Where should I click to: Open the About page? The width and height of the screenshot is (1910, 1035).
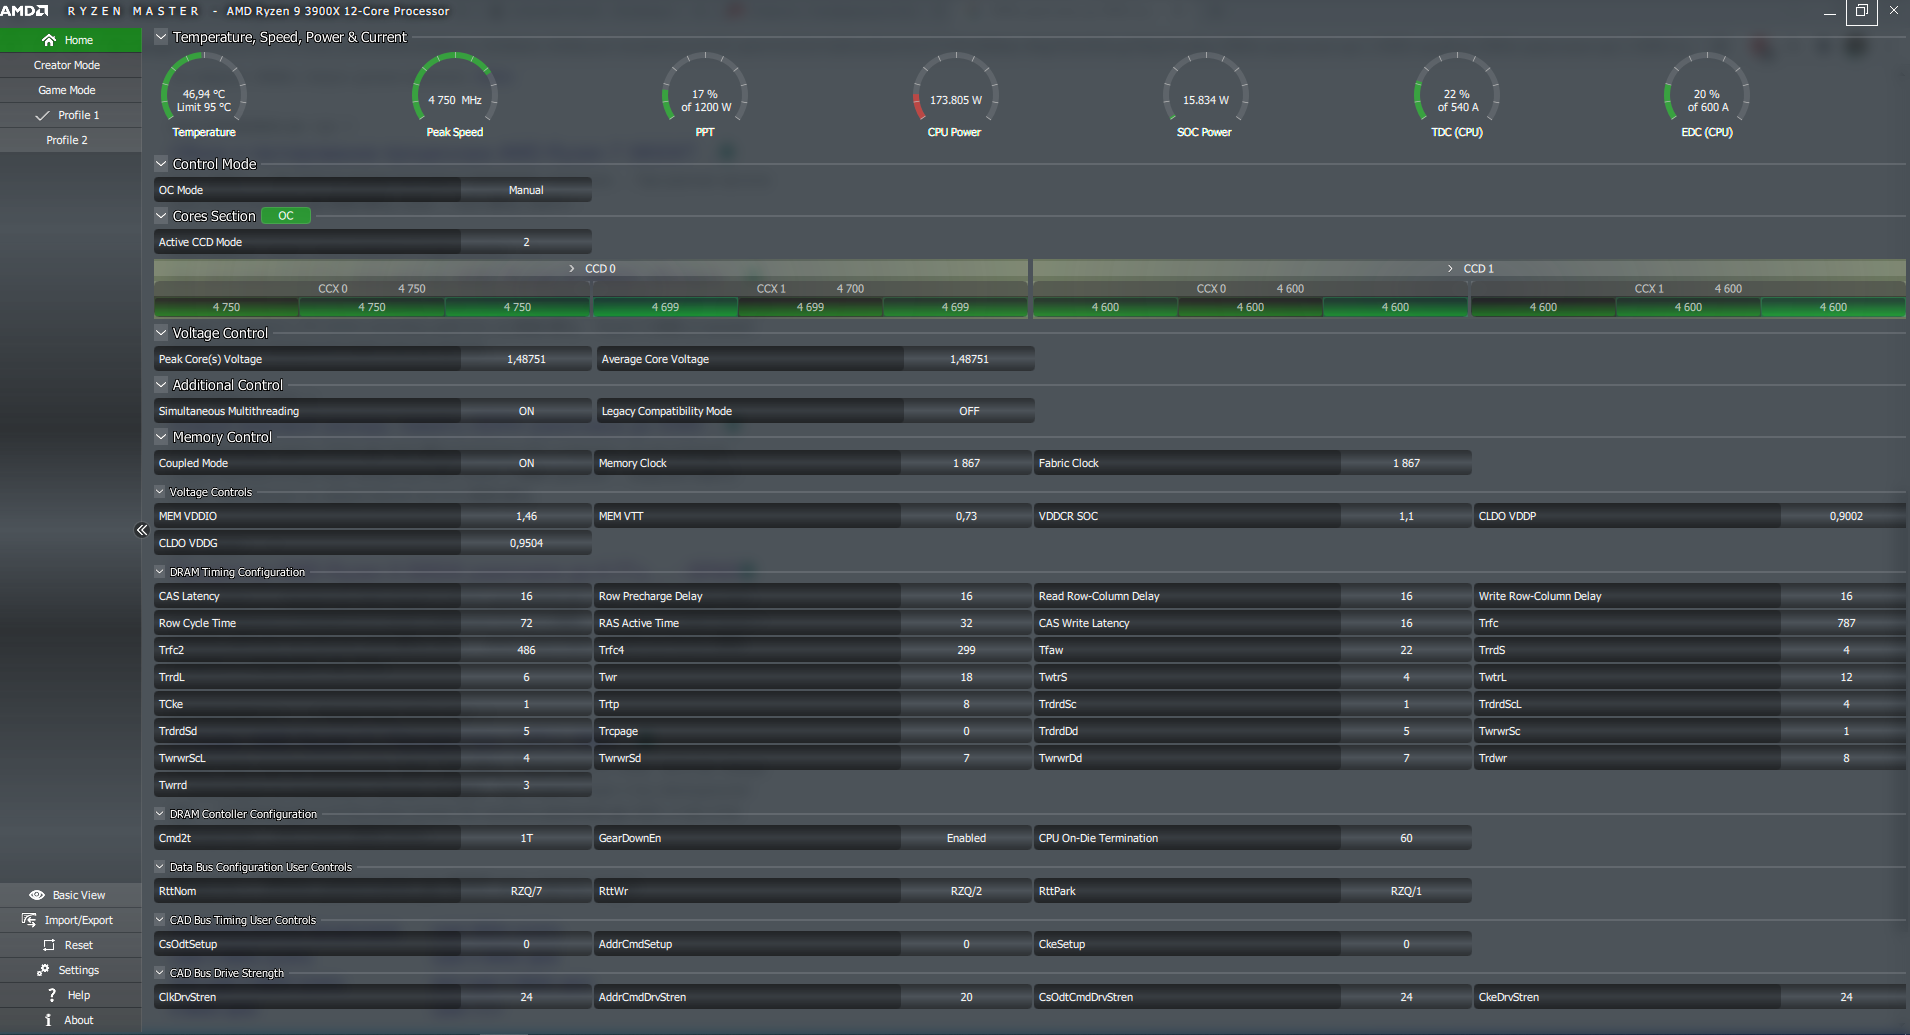point(71,1020)
